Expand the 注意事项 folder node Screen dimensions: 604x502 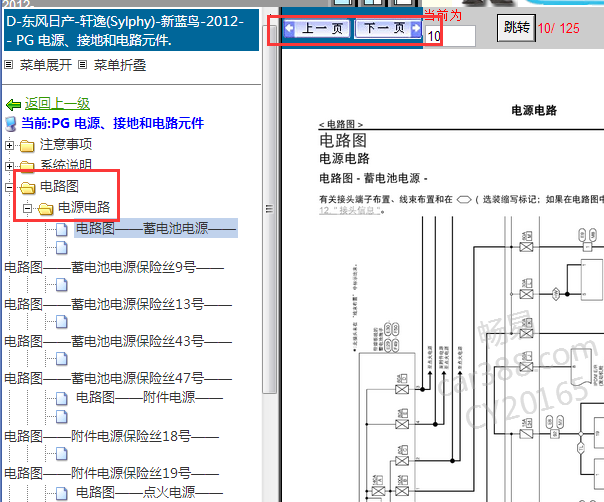tap(9, 146)
